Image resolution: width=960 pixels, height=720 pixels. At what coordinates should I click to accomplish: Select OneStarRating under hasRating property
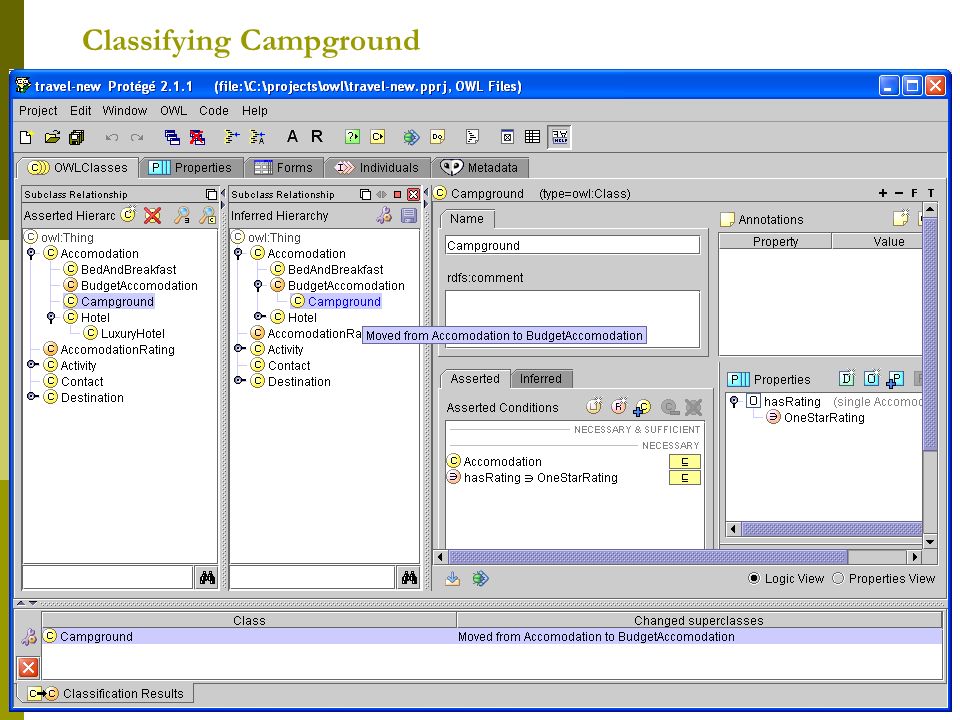coord(824,418)
